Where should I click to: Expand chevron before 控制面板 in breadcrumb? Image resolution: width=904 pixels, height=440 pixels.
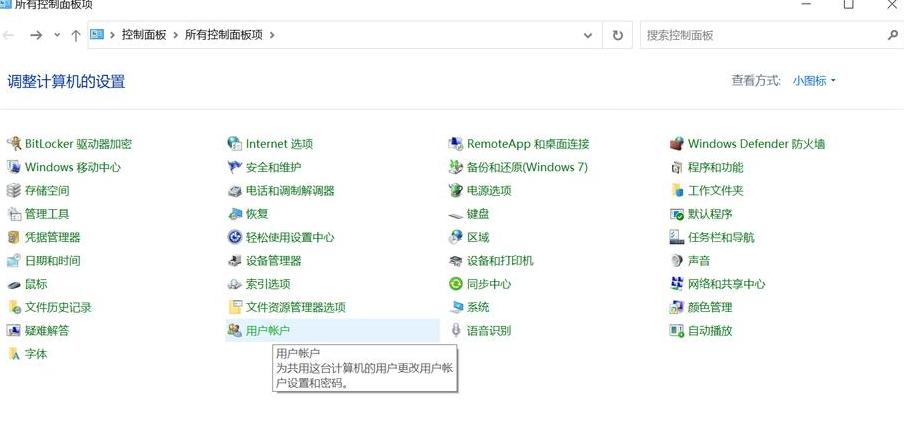(x=112, y=35)
